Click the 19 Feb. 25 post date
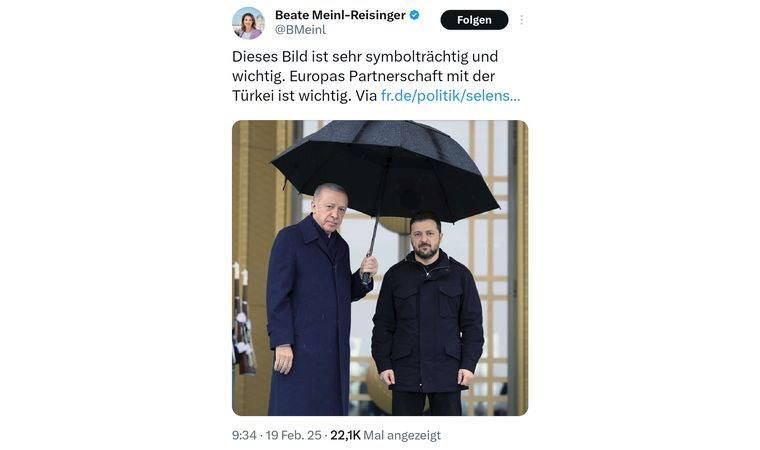The image size is (760, 450). (x=293, y=435)
